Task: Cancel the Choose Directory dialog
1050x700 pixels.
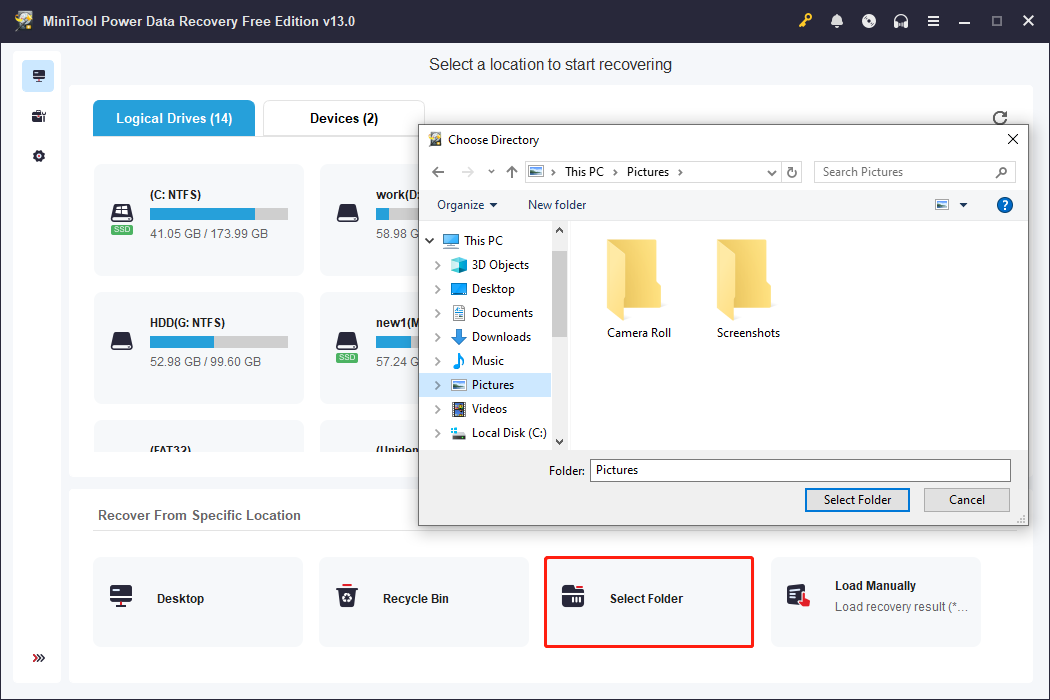Action: (966, 500)
